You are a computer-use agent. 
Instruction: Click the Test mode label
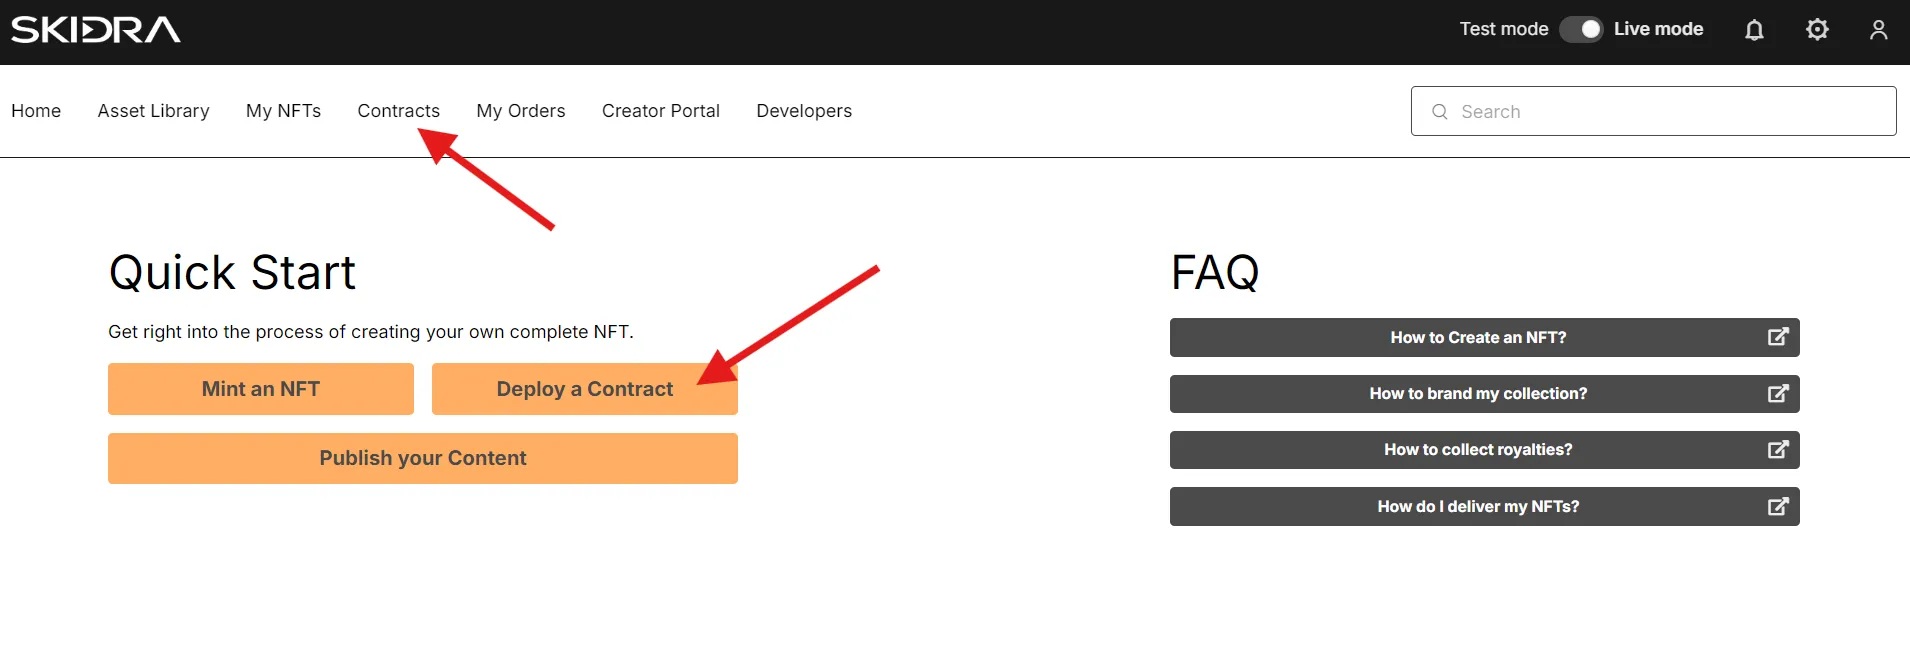[1504, 29]
